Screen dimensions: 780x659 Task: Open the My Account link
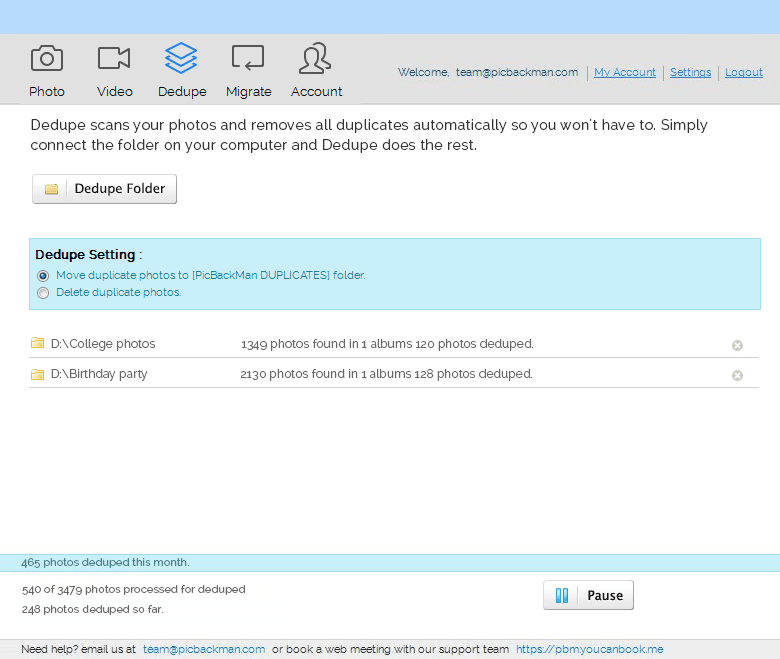coord(625,73)
